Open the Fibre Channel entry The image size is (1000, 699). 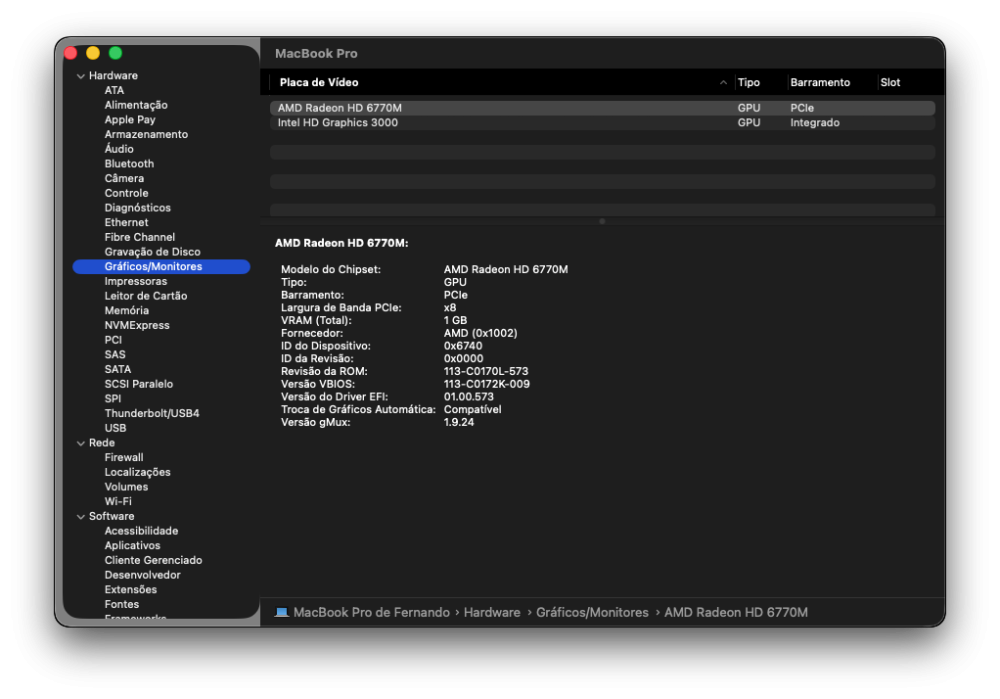[140, 237]
